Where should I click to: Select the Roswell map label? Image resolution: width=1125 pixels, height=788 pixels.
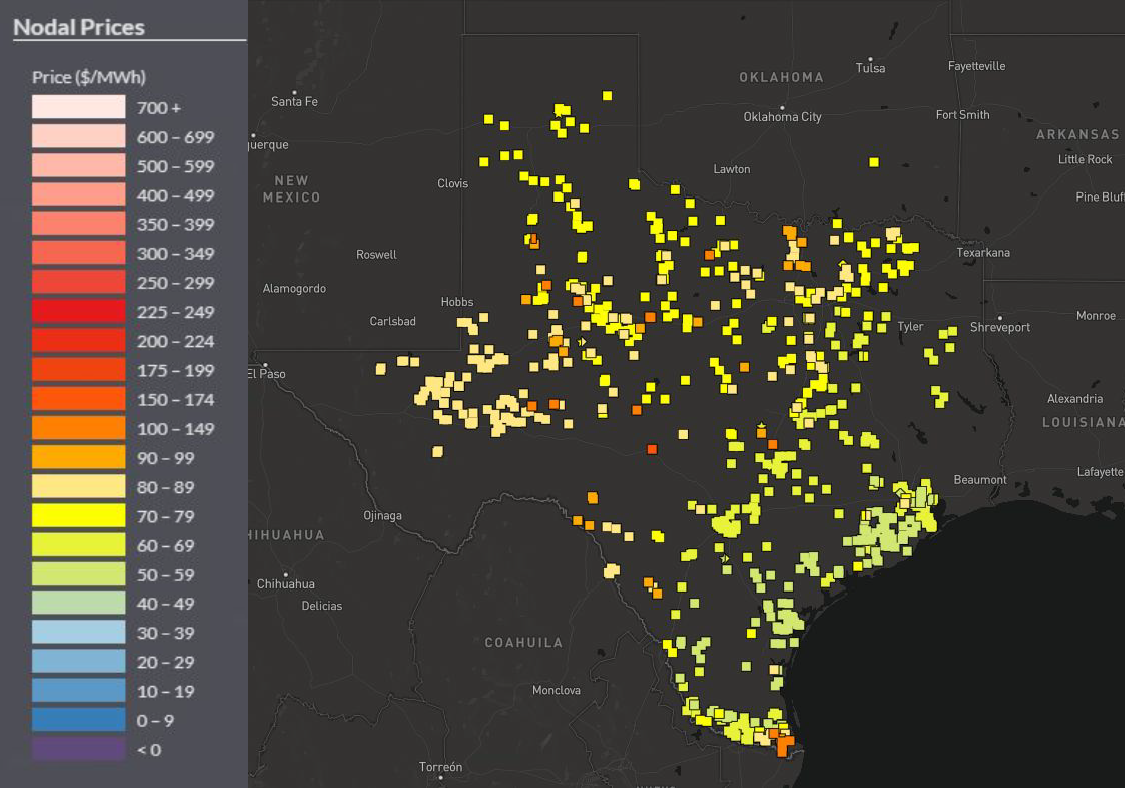tap(376, 255)
